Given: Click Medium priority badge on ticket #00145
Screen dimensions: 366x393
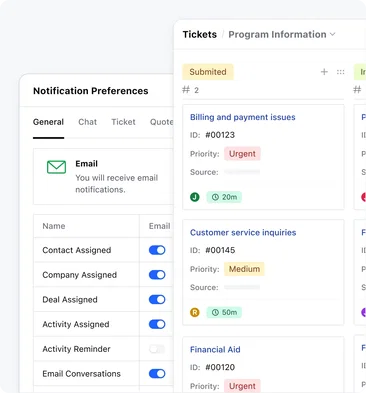Looking at the screenshot, I should click(x=244, y=269).
